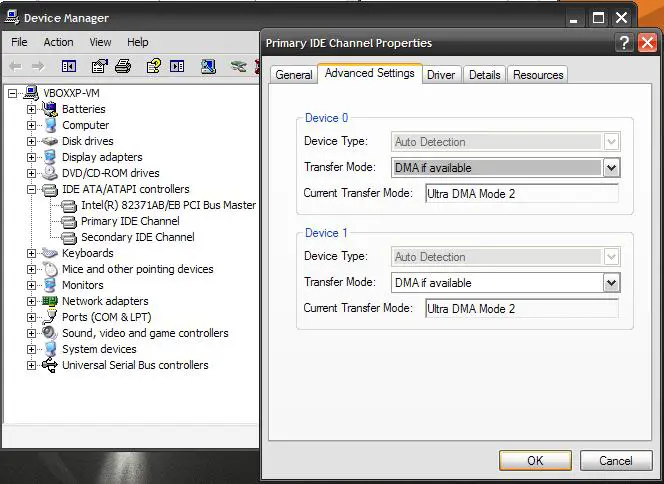Click the Ports (COM & LPT) icon
Screen dimensions: 664x484
click(x=50, y=317)
